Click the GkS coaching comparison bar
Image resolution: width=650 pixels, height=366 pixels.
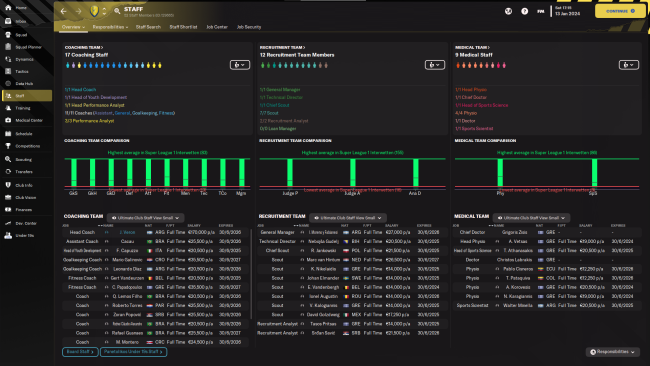tap(74, 173)
